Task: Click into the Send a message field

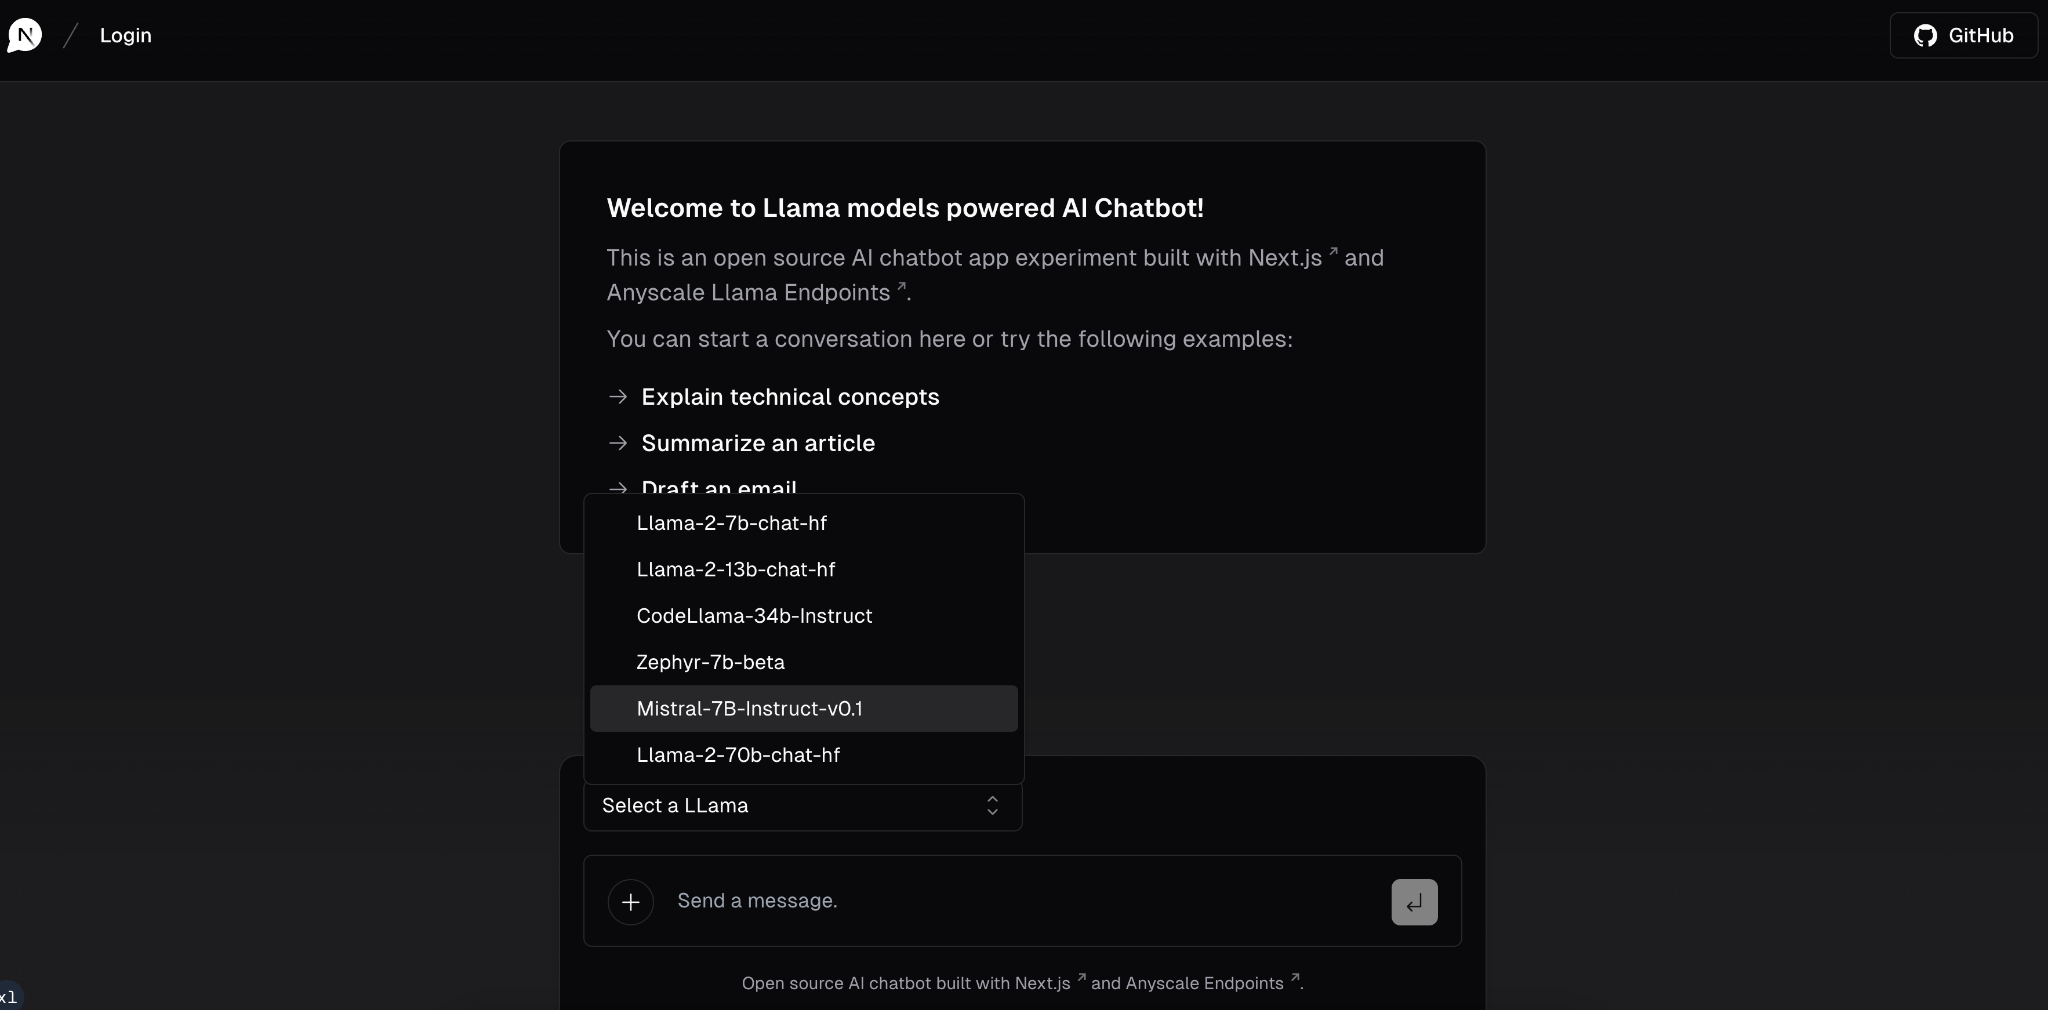Action: [x=900, y=900]
